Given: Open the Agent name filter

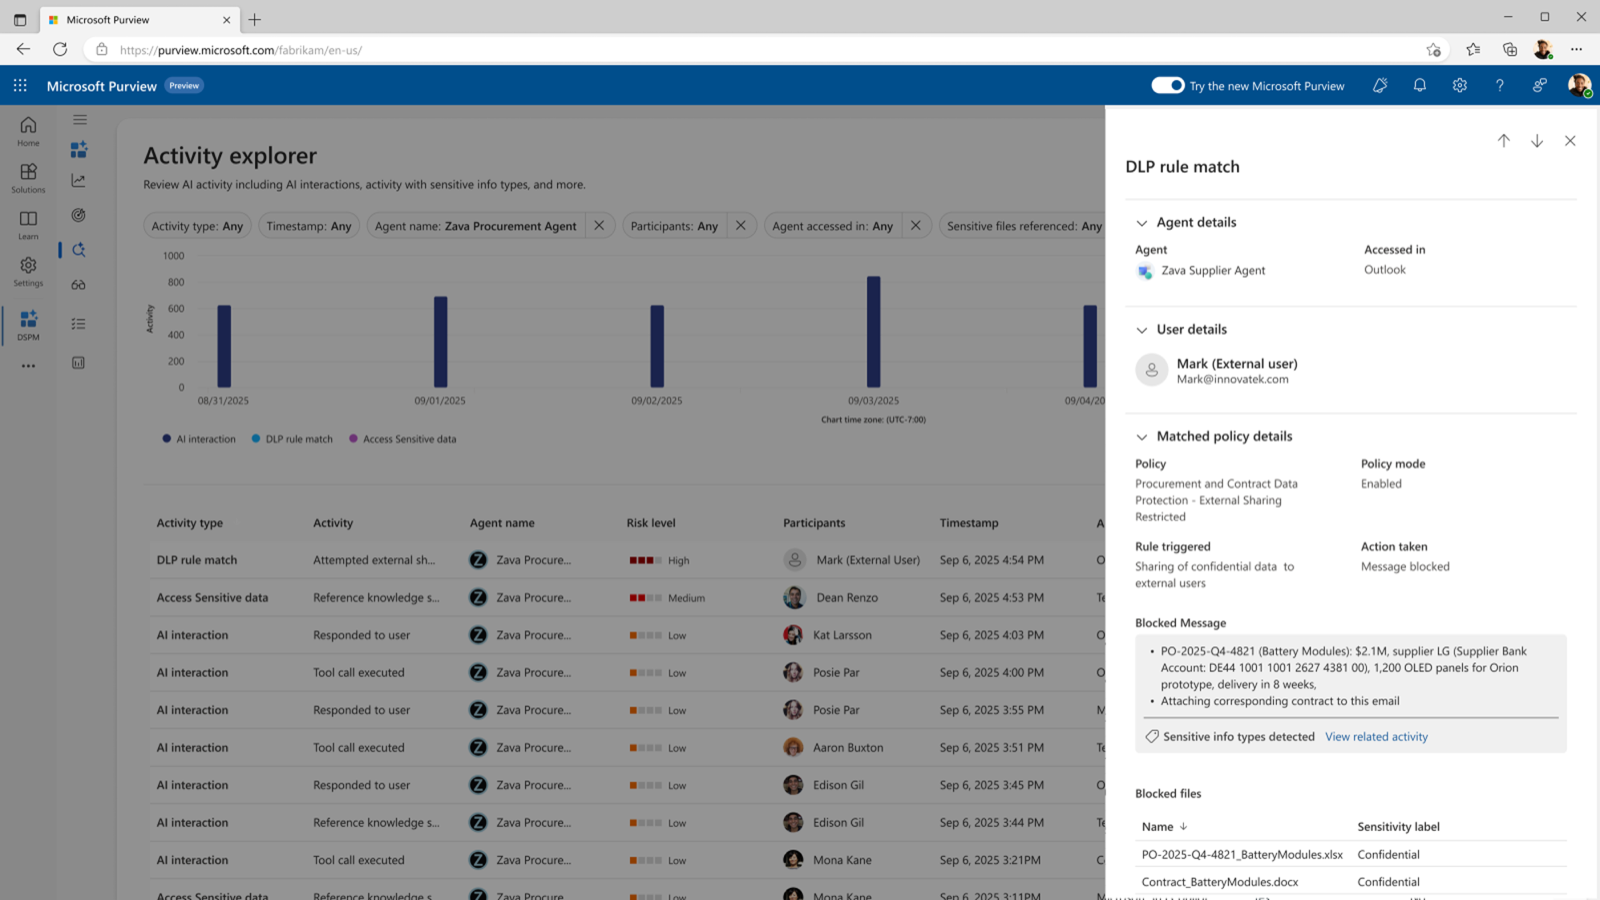Looking at the screenshot, I should pyautogui.click(x=476, y=226).
